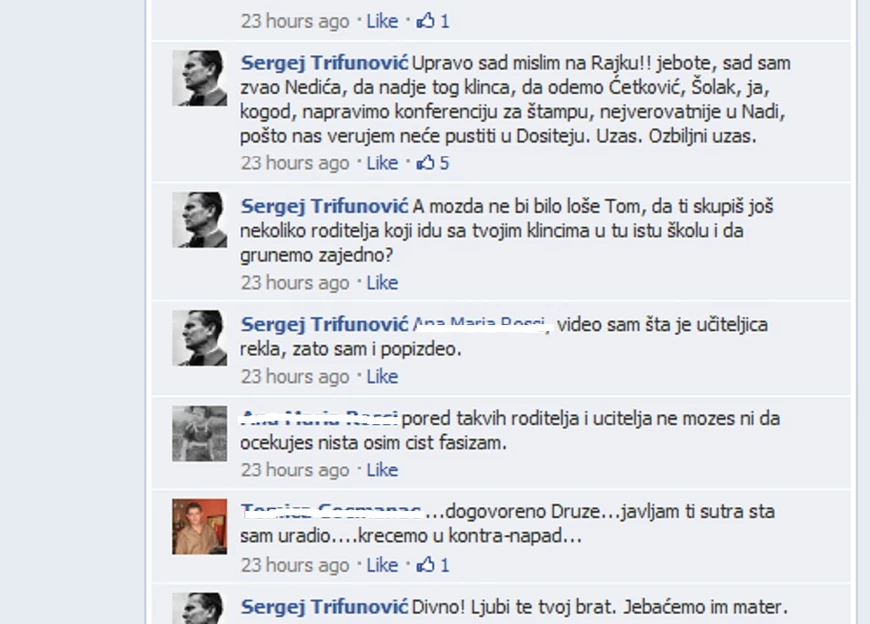Click '23 hours ago' under the 'cist fasizam' comment
870x624 pixels.
click(295, 470)
